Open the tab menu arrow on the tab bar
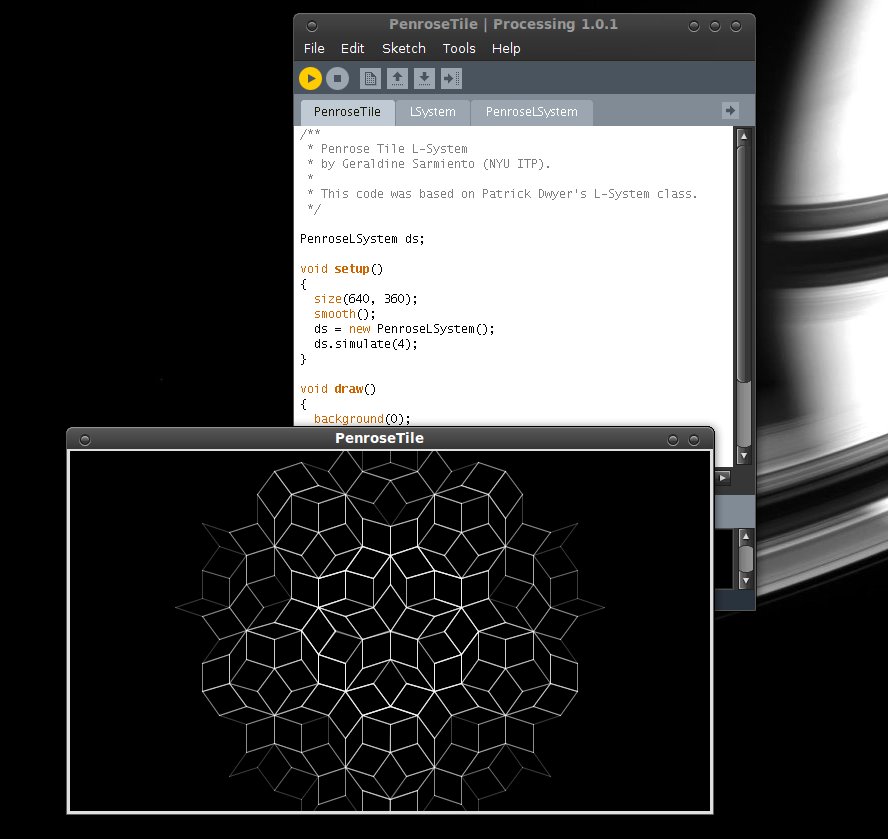888x839 pixels. tap(730, 110)
